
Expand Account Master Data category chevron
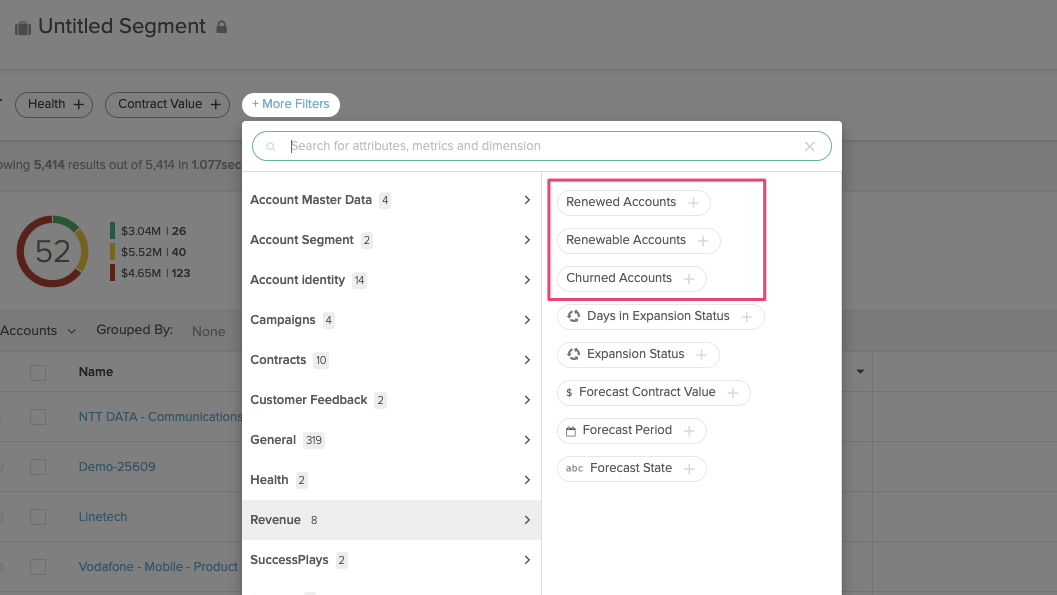(x=527, y=200)
